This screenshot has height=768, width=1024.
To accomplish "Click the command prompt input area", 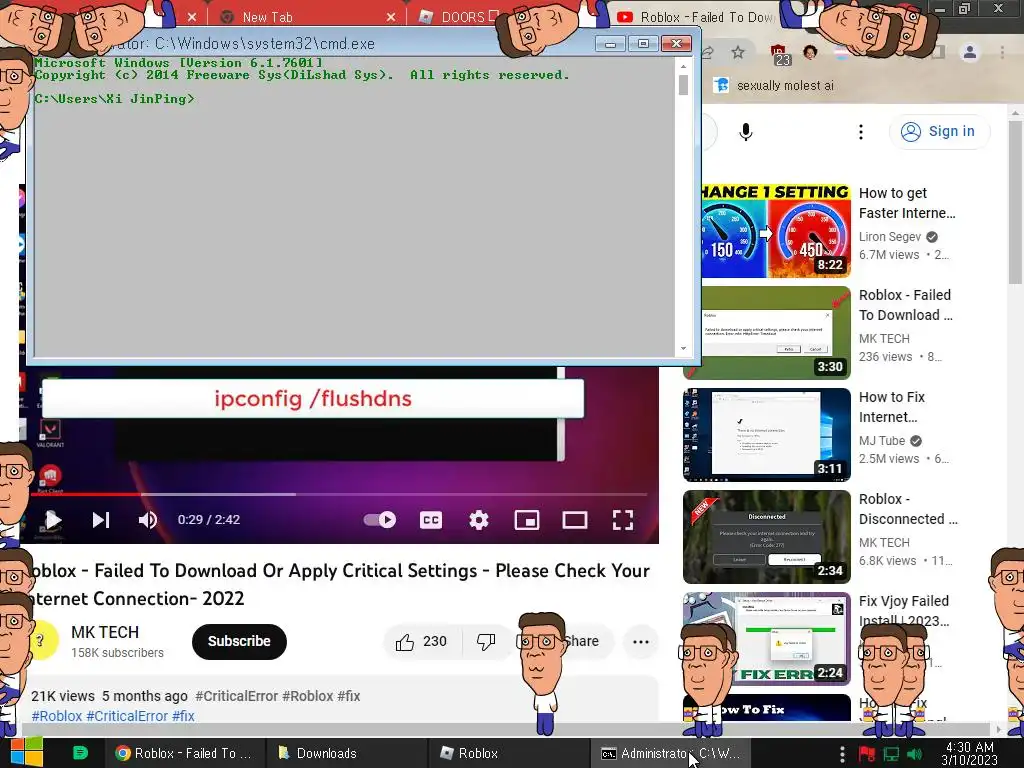I will click(353, 208).
